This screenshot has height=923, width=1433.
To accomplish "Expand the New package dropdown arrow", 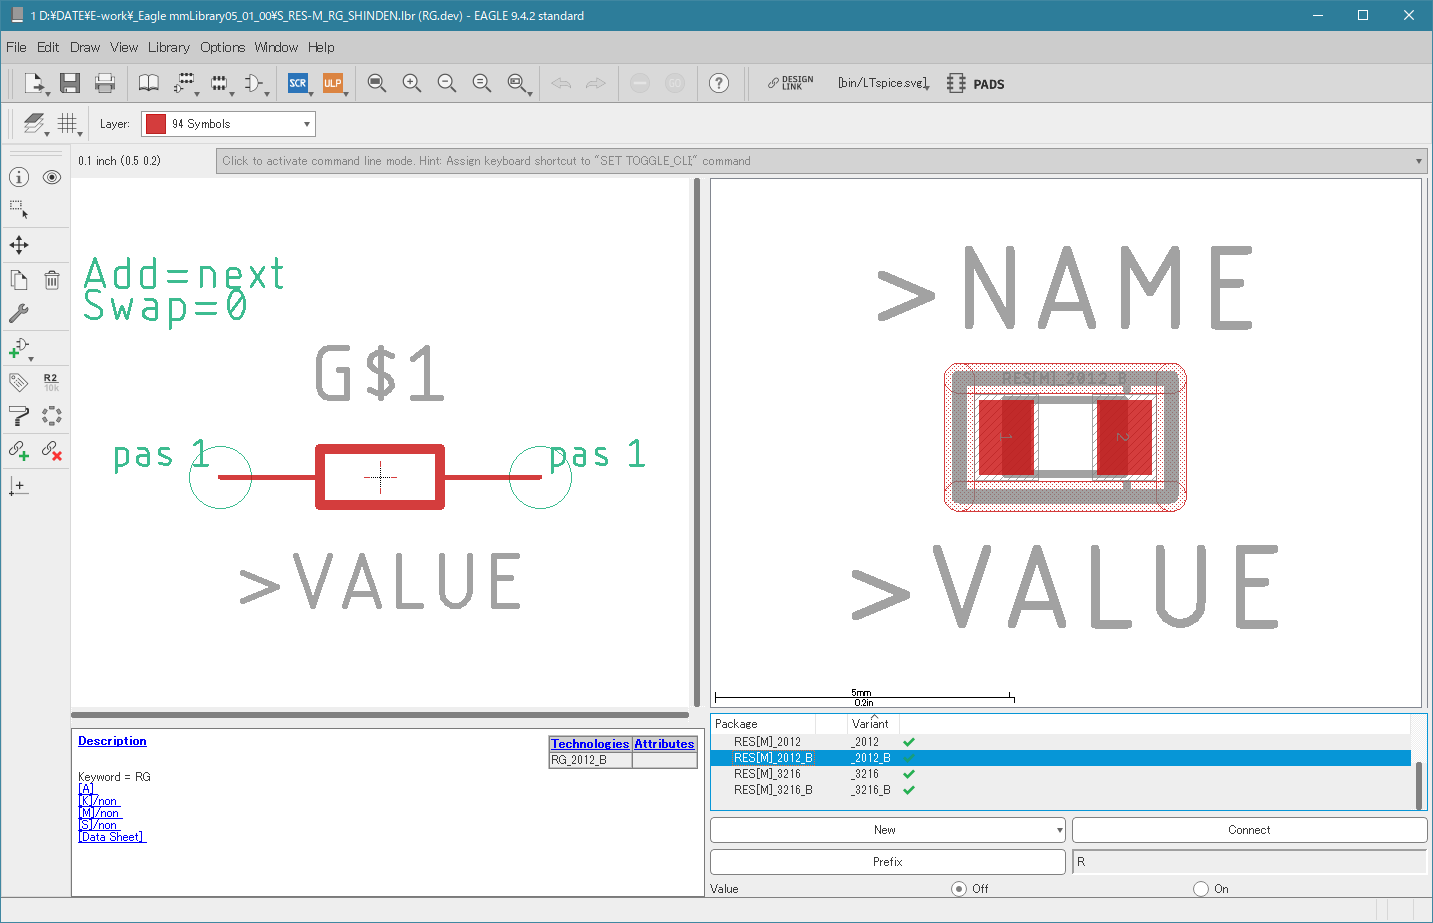I will [x=1060, y=830].
